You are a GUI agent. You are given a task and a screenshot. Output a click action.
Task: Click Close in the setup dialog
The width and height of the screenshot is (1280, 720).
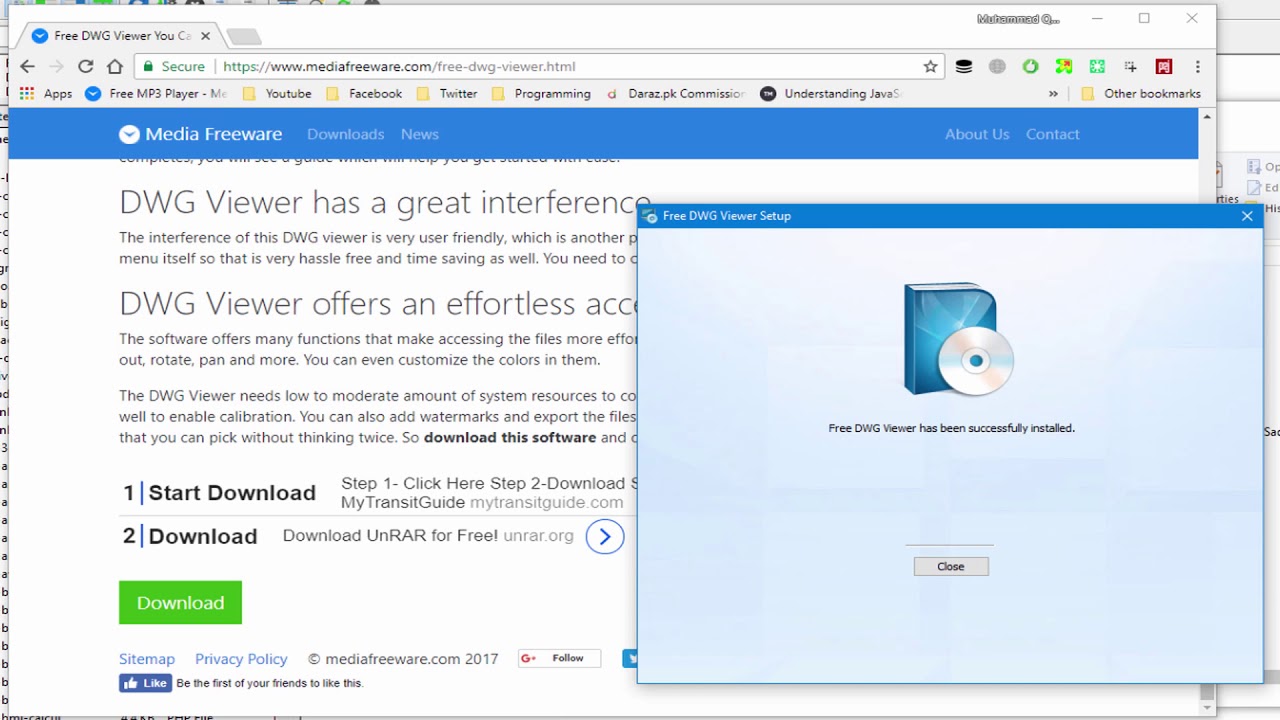pos(951,566)
